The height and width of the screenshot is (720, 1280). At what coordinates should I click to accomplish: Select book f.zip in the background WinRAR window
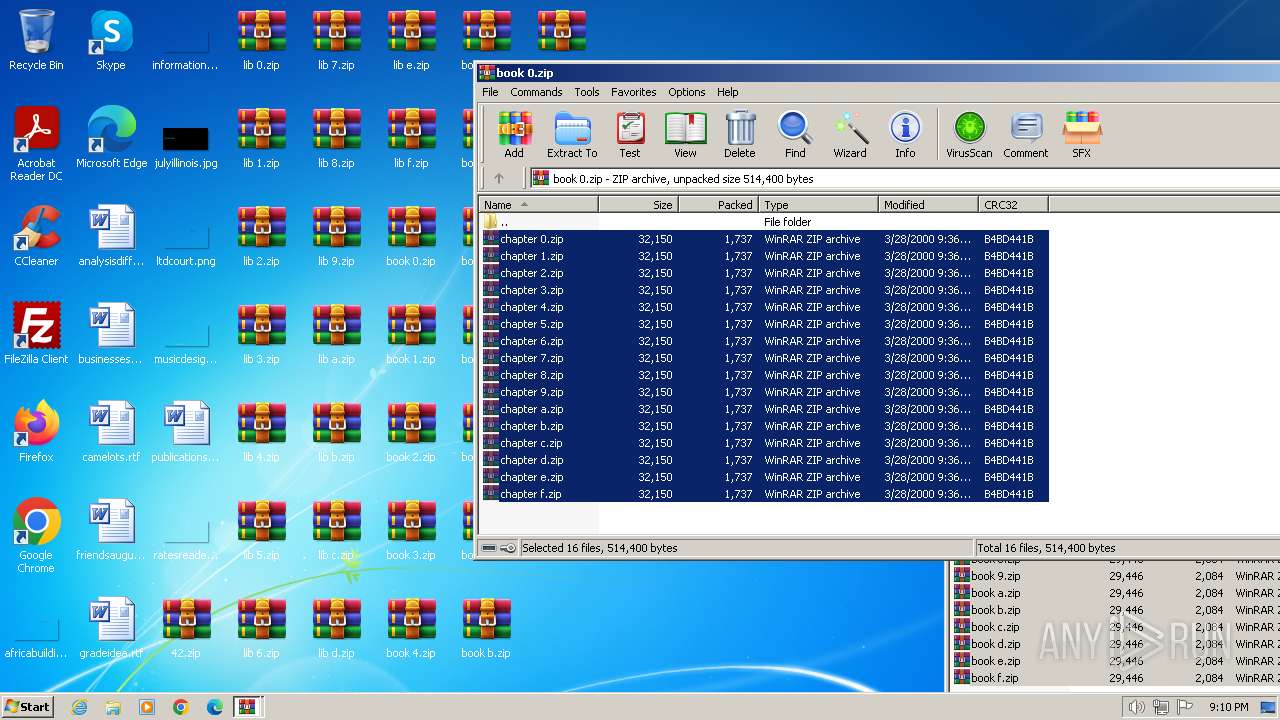(x=1115, y=678)
